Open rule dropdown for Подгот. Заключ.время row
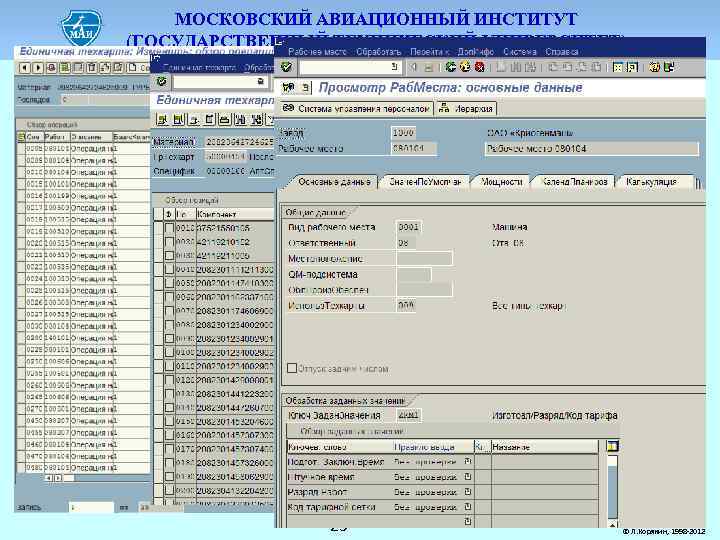Viewport: 720px width, 540px height. click(467, 461)
